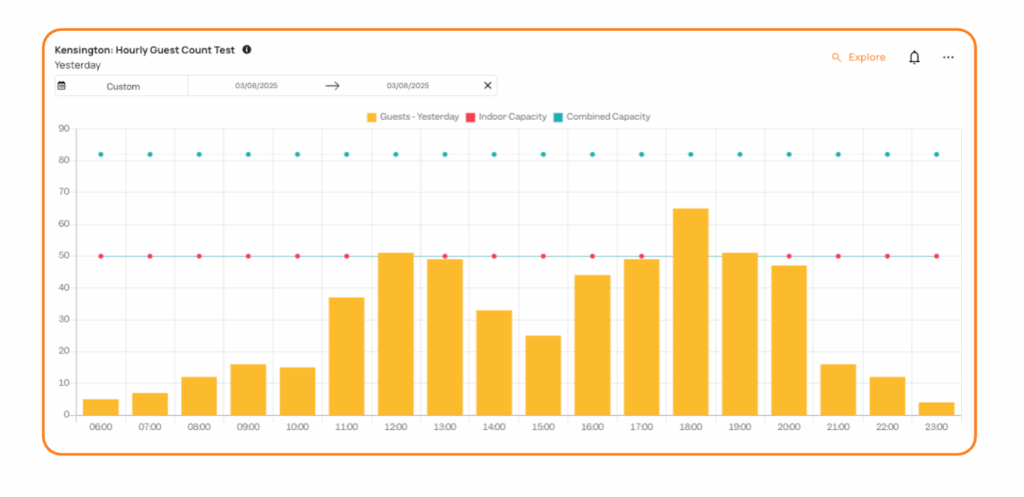Click the arrow between the two dates
Screen dimensions: 1024x497
[x=333, y=86]
